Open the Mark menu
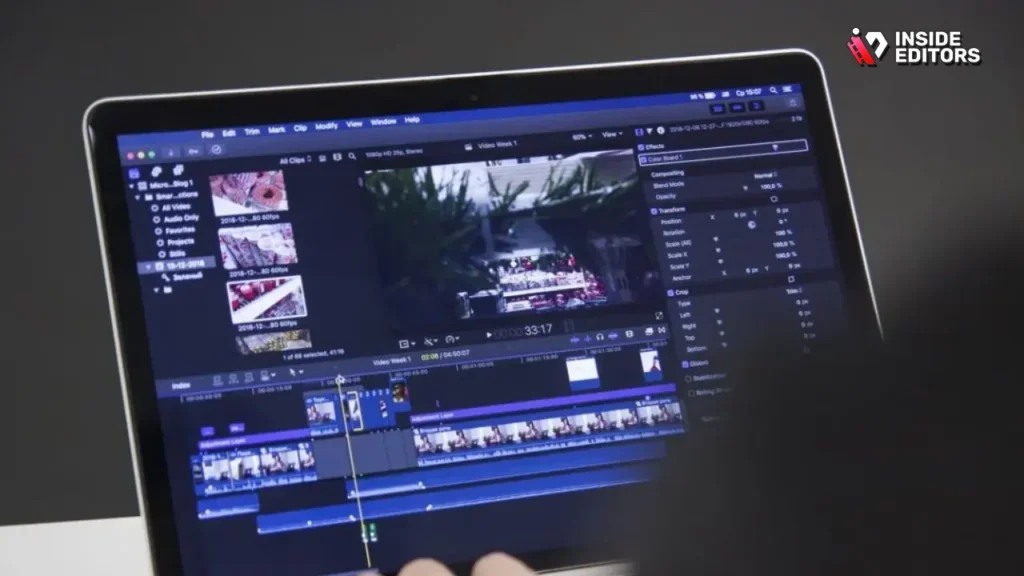The image size is (1024, 576). click(276, 130)
